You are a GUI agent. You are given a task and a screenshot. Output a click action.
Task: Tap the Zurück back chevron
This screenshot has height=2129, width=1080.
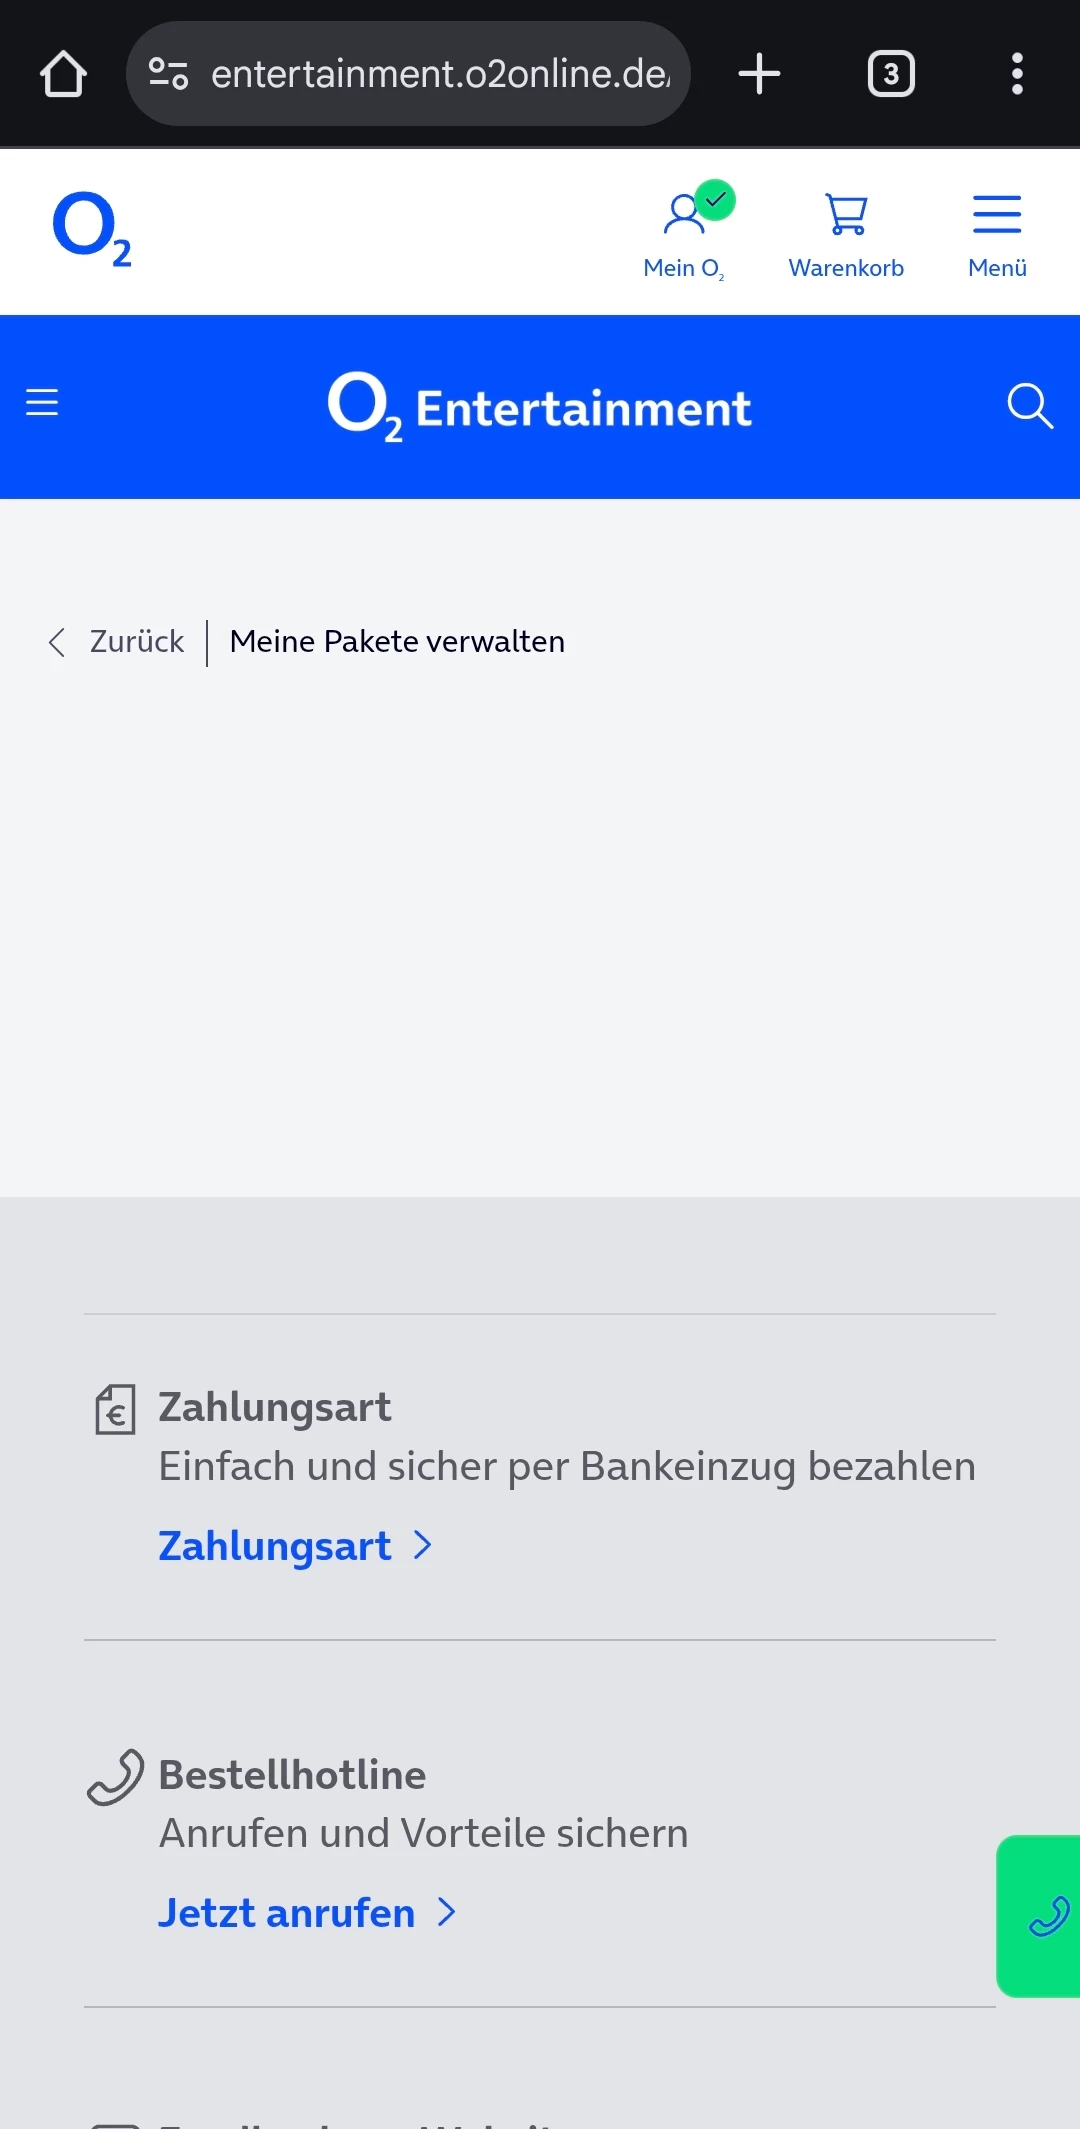click(57, 642)
